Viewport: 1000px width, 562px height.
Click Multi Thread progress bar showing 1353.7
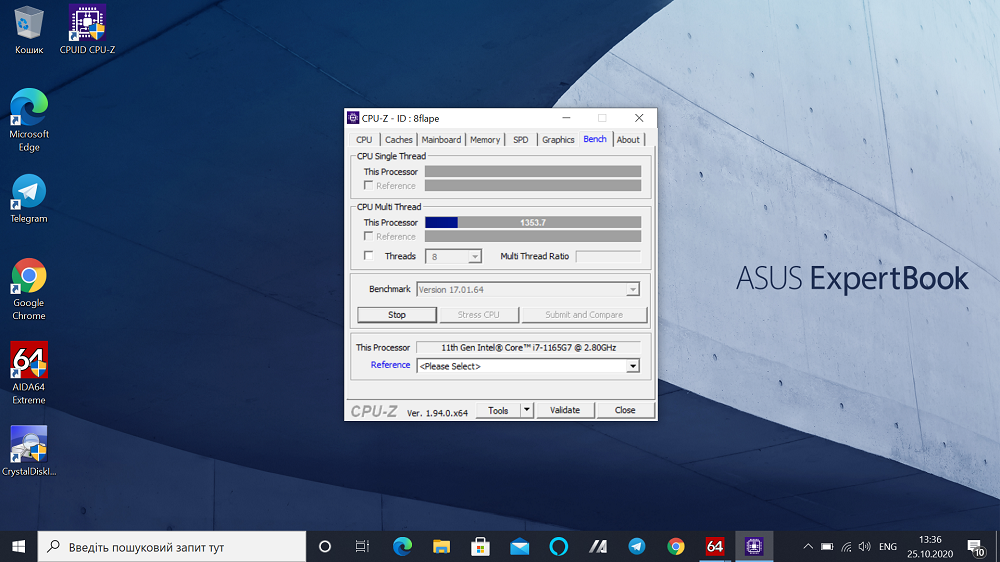[533, 223]
